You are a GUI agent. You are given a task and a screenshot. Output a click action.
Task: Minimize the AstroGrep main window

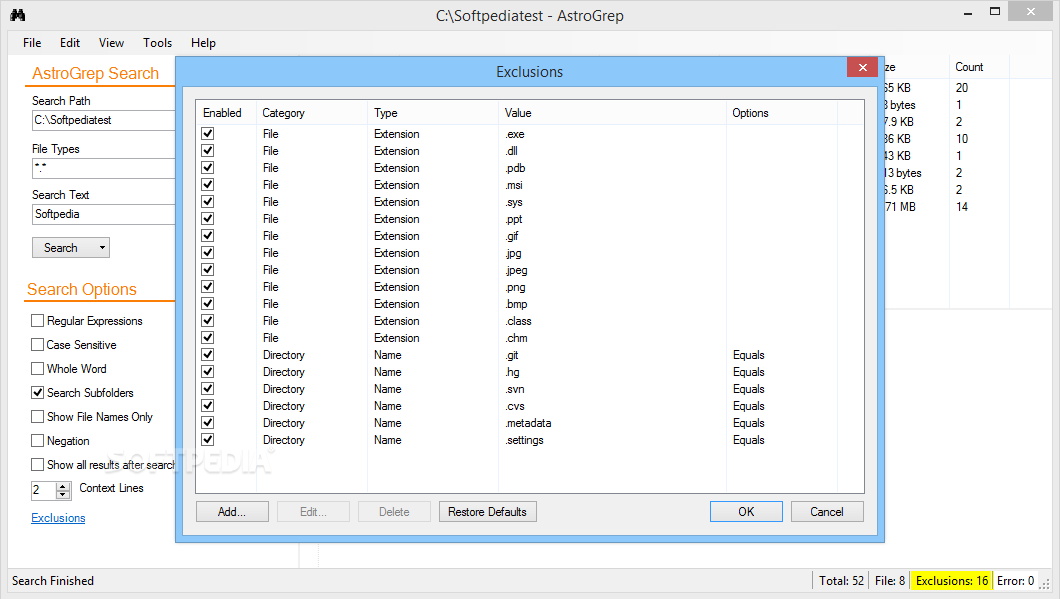pyautogui.click(x=967, y=12)
